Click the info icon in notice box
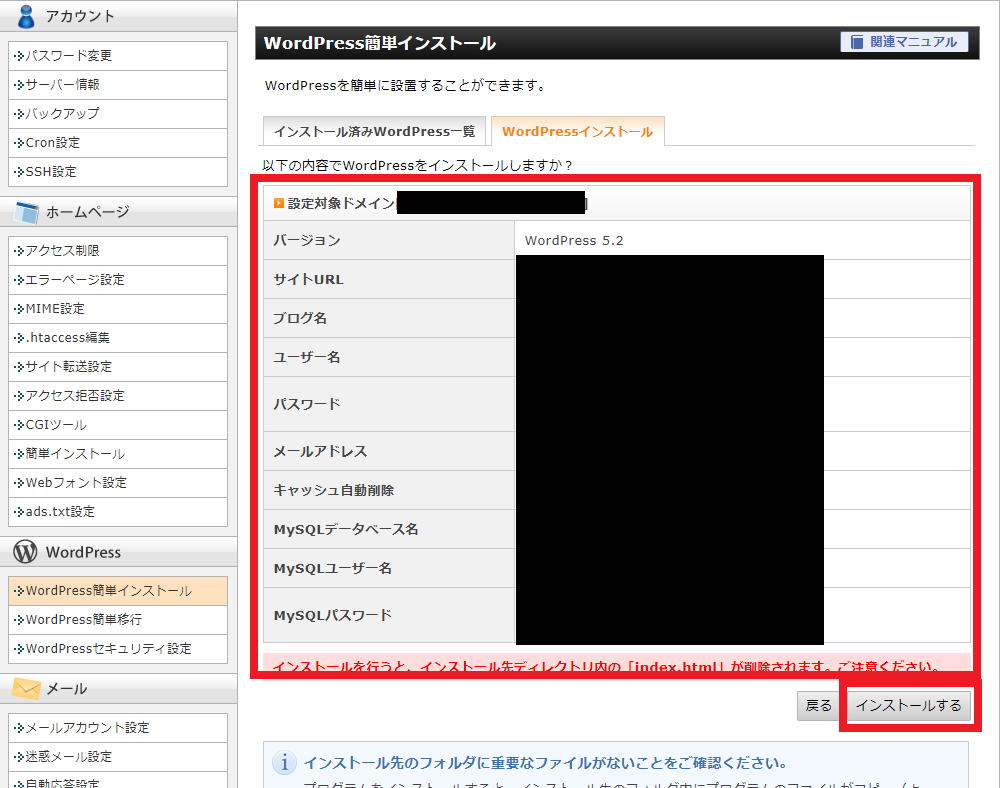The image size is (1005, 788). [x=286, y=764]
